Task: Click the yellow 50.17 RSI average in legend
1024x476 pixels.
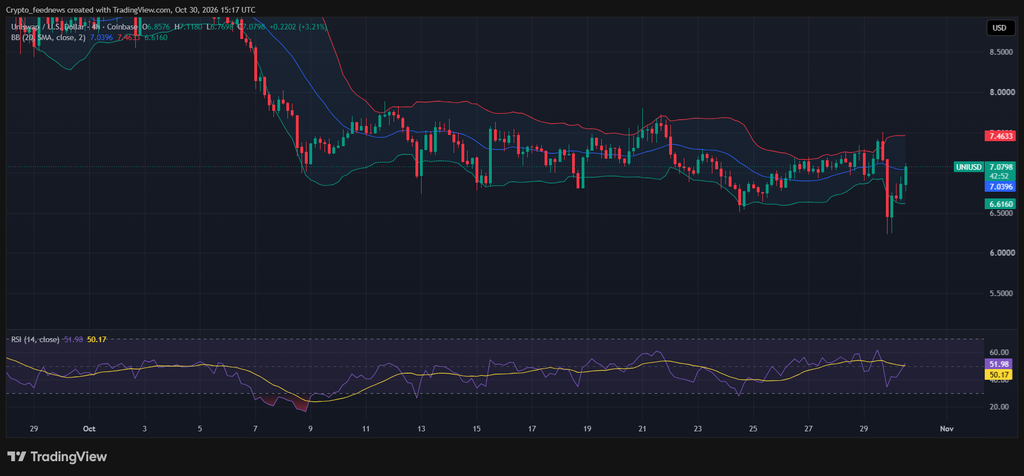Action: point(97,340)
